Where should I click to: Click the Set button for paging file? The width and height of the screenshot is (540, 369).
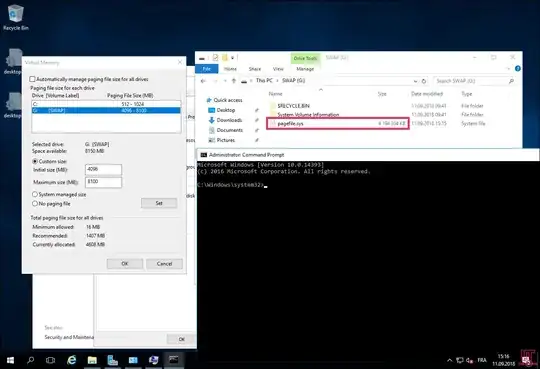tap(159, 203)
